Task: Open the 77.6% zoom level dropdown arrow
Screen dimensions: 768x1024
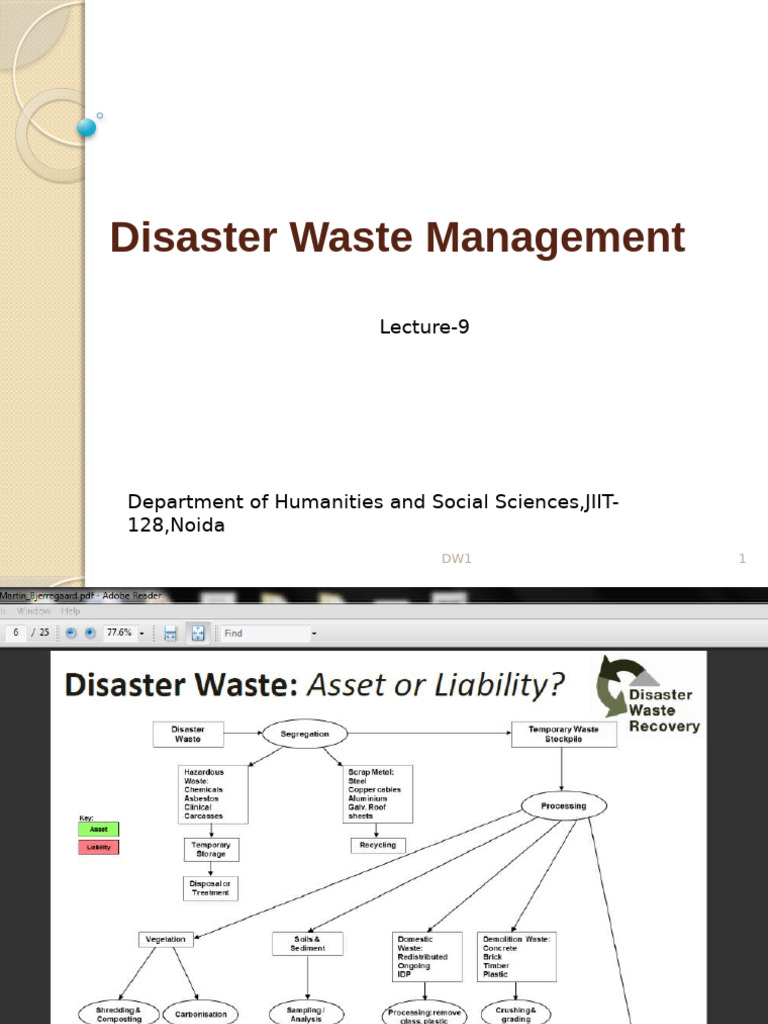Action: [x=142, y=633]
